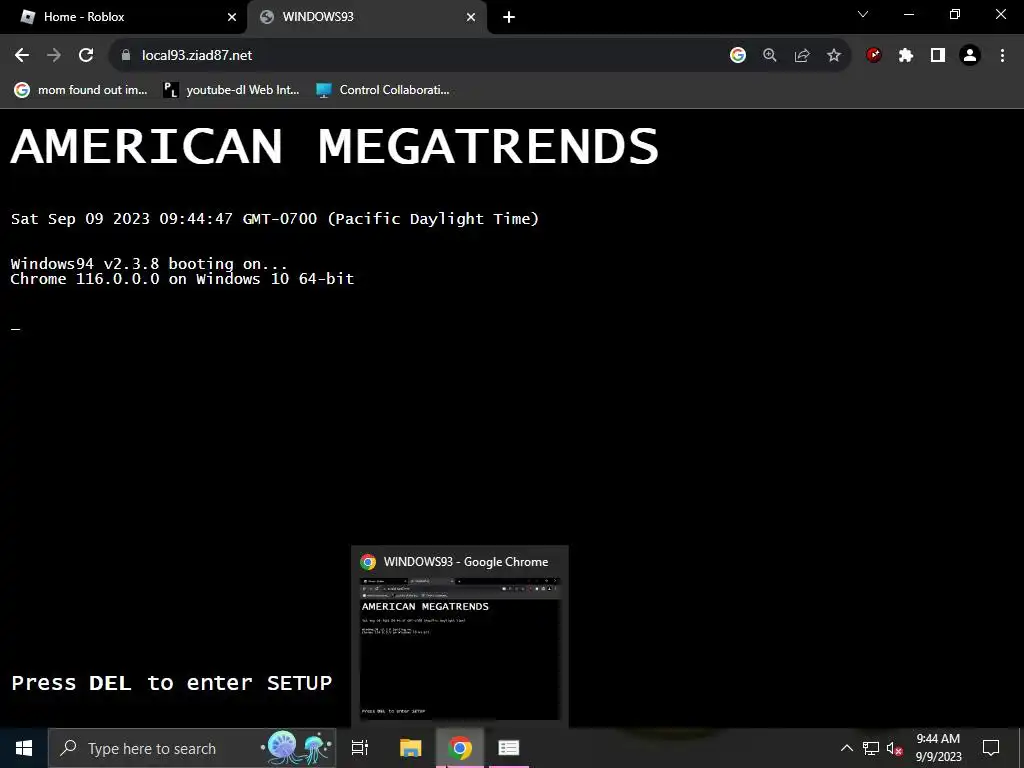The width and height of the screenshot is (1024, 768).
Task: Minimize the Chrome window
Action: click(908, 14)
